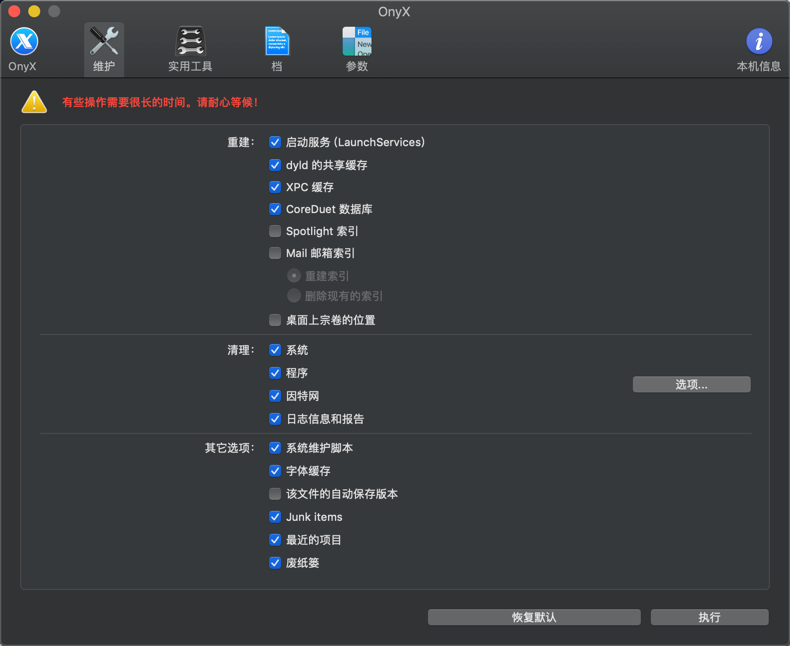Toggle 程序 cleaning checkbox
Viewport: 790px width, 646px height.
[275, 373]
